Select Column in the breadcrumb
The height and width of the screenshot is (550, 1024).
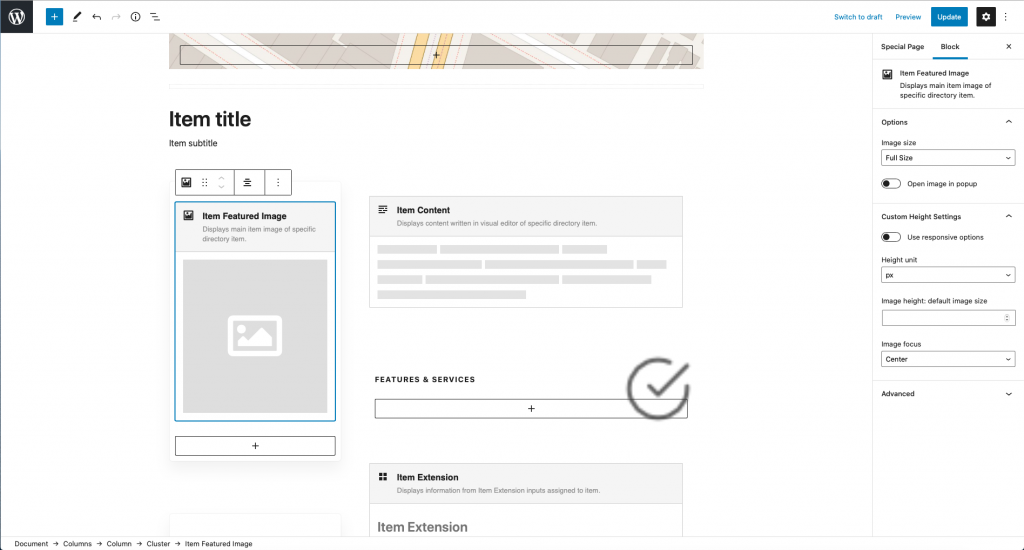119,543
